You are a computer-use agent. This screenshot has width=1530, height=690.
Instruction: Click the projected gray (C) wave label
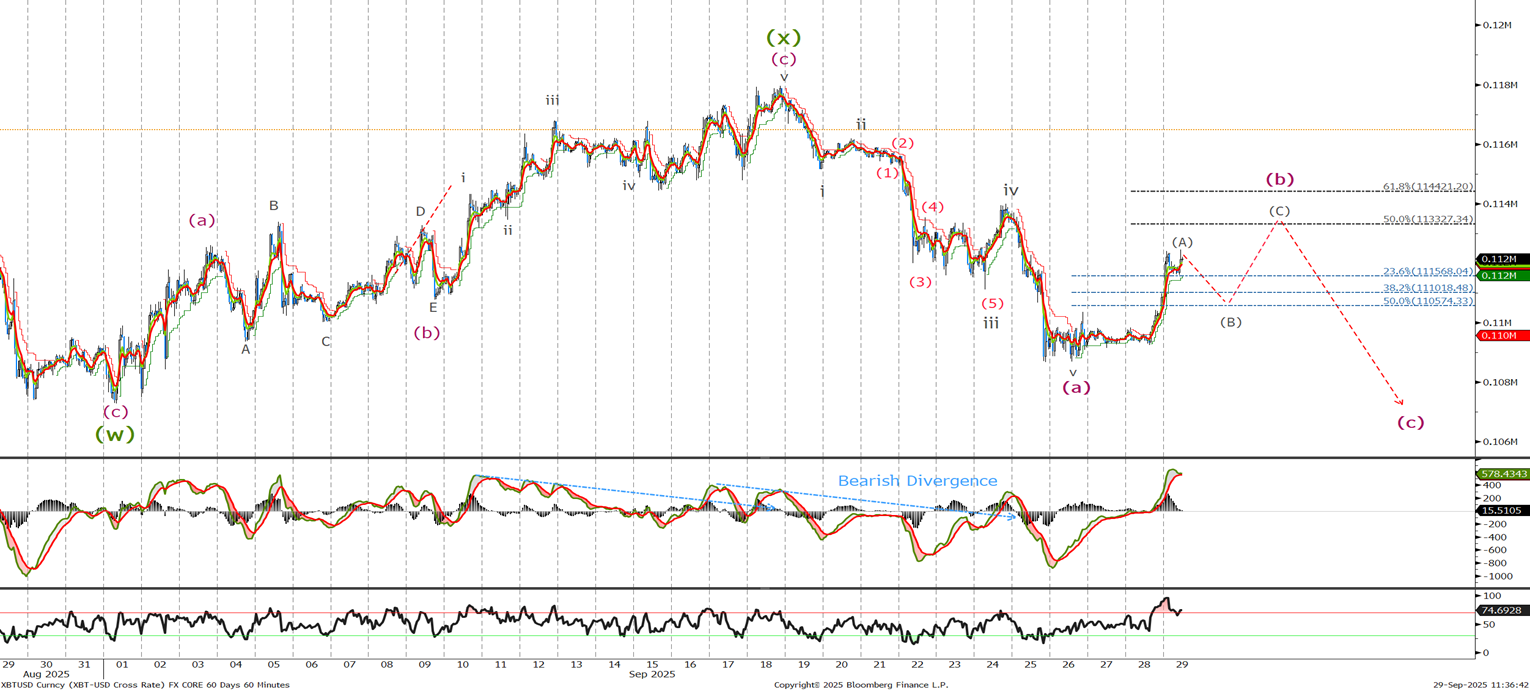(x=1279, y=211)
